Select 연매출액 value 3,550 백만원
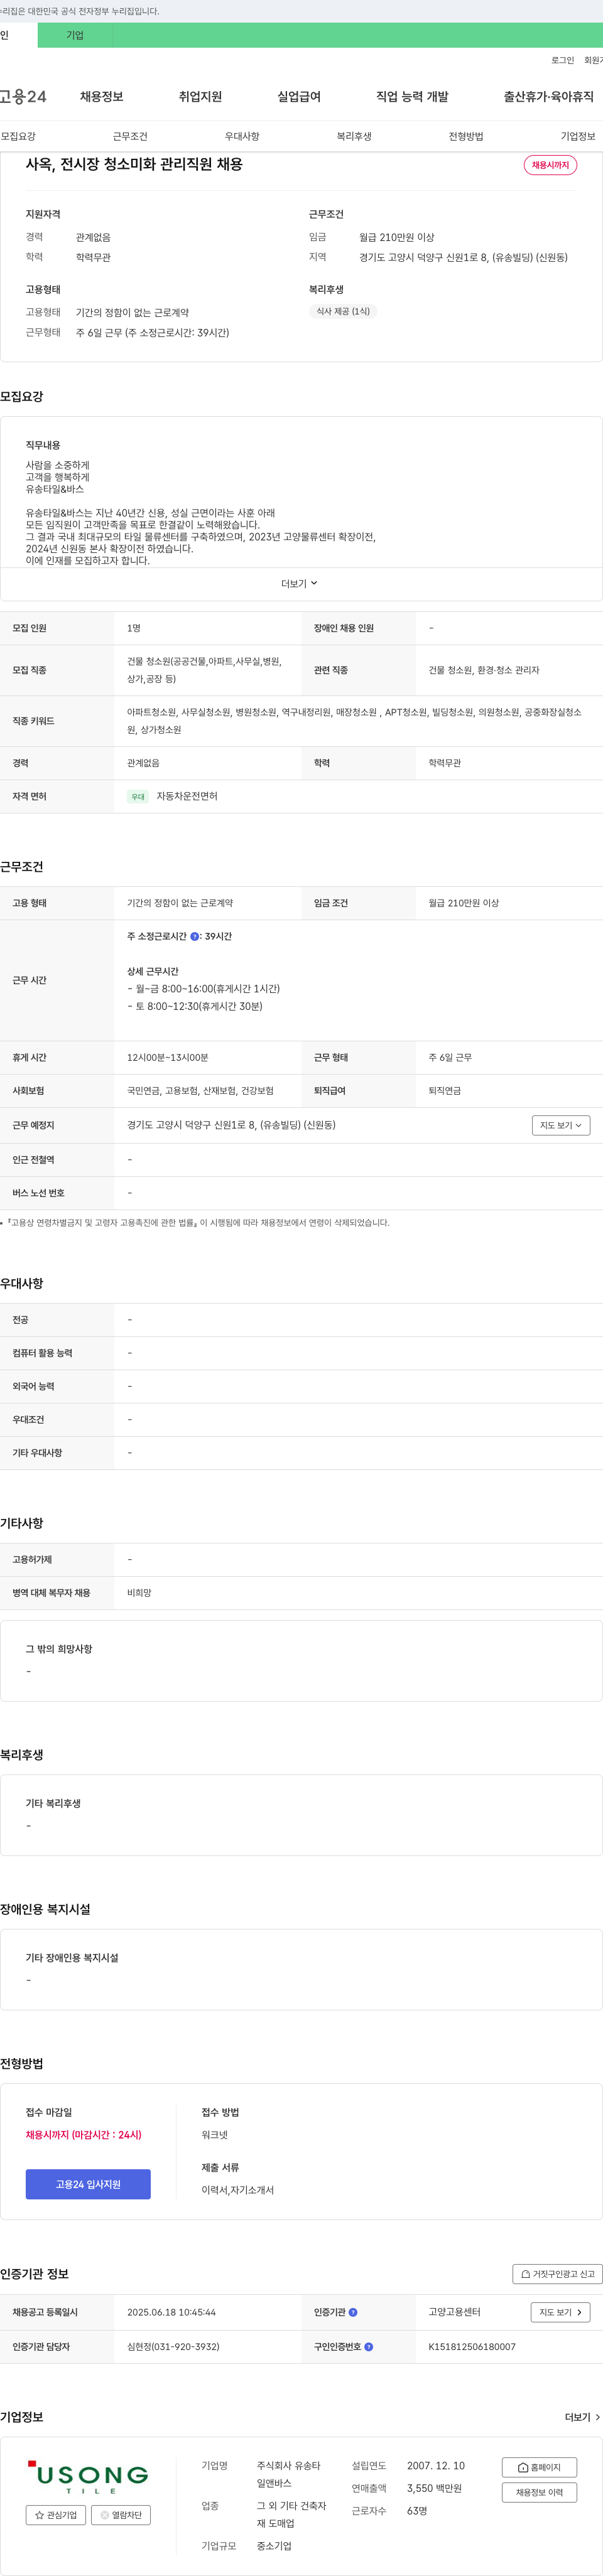 click(x=434, y=2488)
